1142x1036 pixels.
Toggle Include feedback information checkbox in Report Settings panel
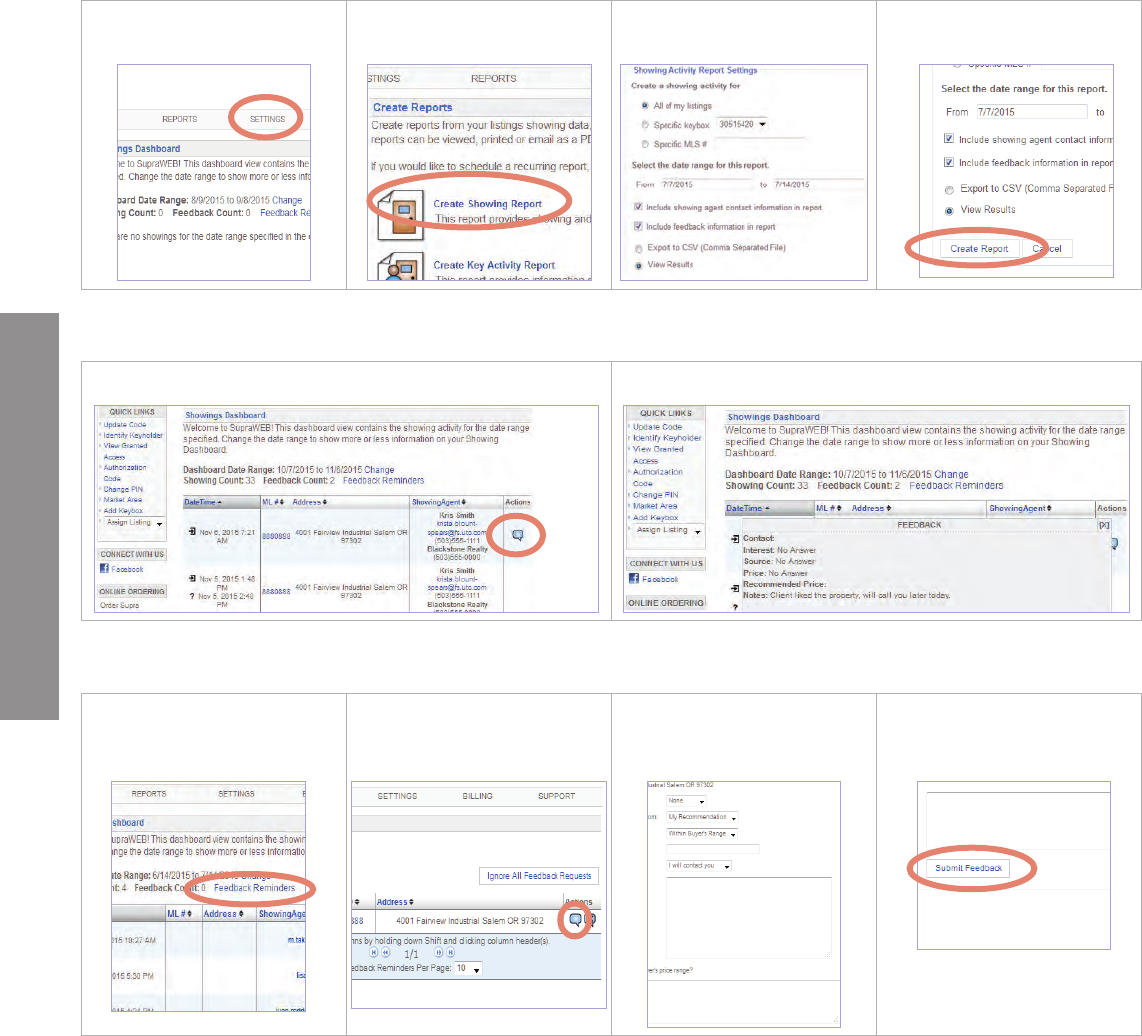(638, 227)
